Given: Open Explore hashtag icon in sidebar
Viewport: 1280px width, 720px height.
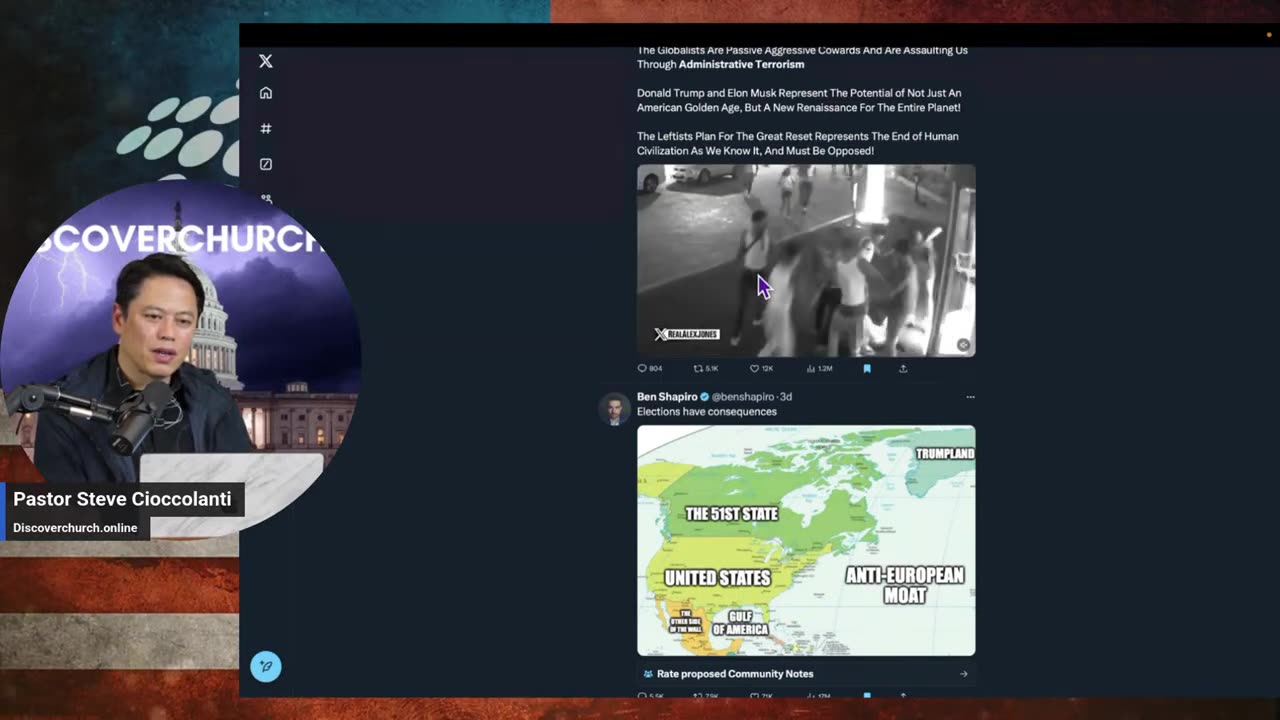Looking at the screenshot, I should coord(266,128).
